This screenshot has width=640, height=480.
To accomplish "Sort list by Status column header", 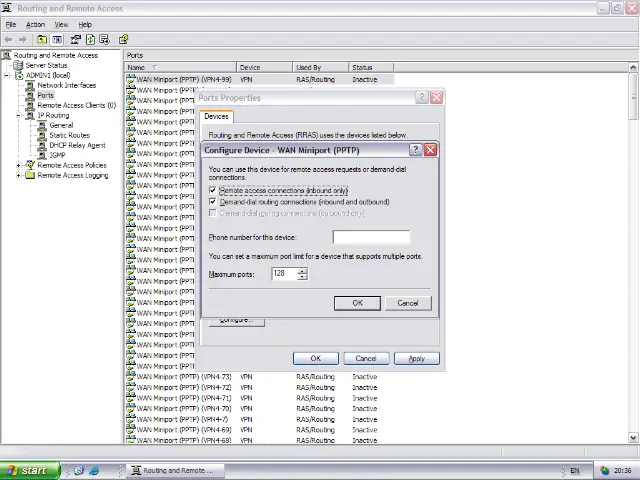I will tap(371, 67).
